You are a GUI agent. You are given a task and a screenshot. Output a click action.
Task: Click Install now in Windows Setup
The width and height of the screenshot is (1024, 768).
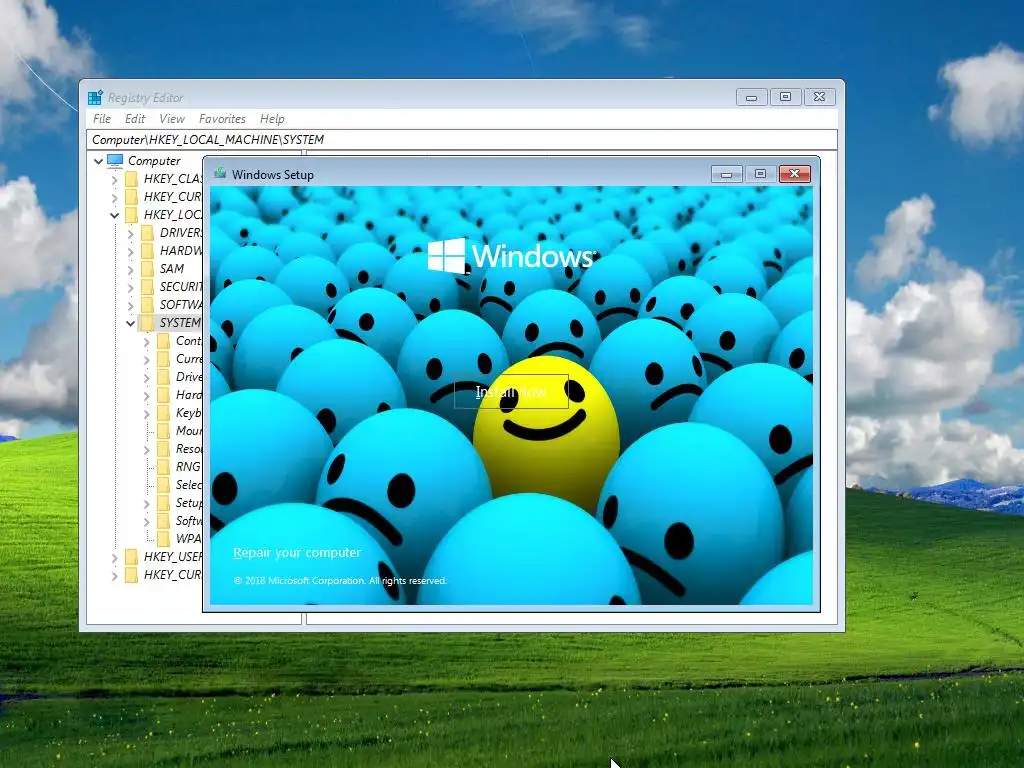(x=511, y=392)
